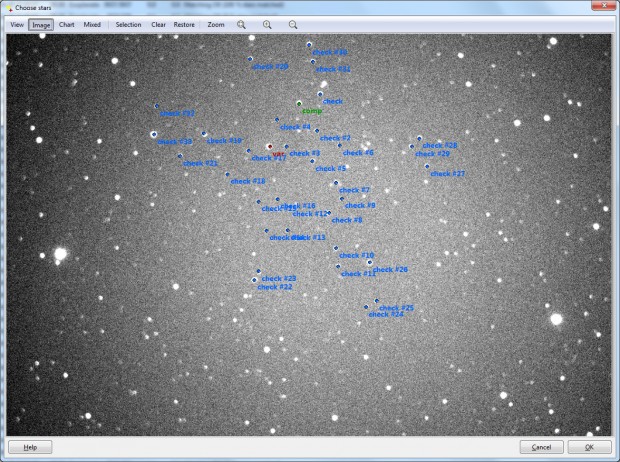Click the 'check #25' star label
620x462 pixels.
pyautogui.click(x=396, y=308)
